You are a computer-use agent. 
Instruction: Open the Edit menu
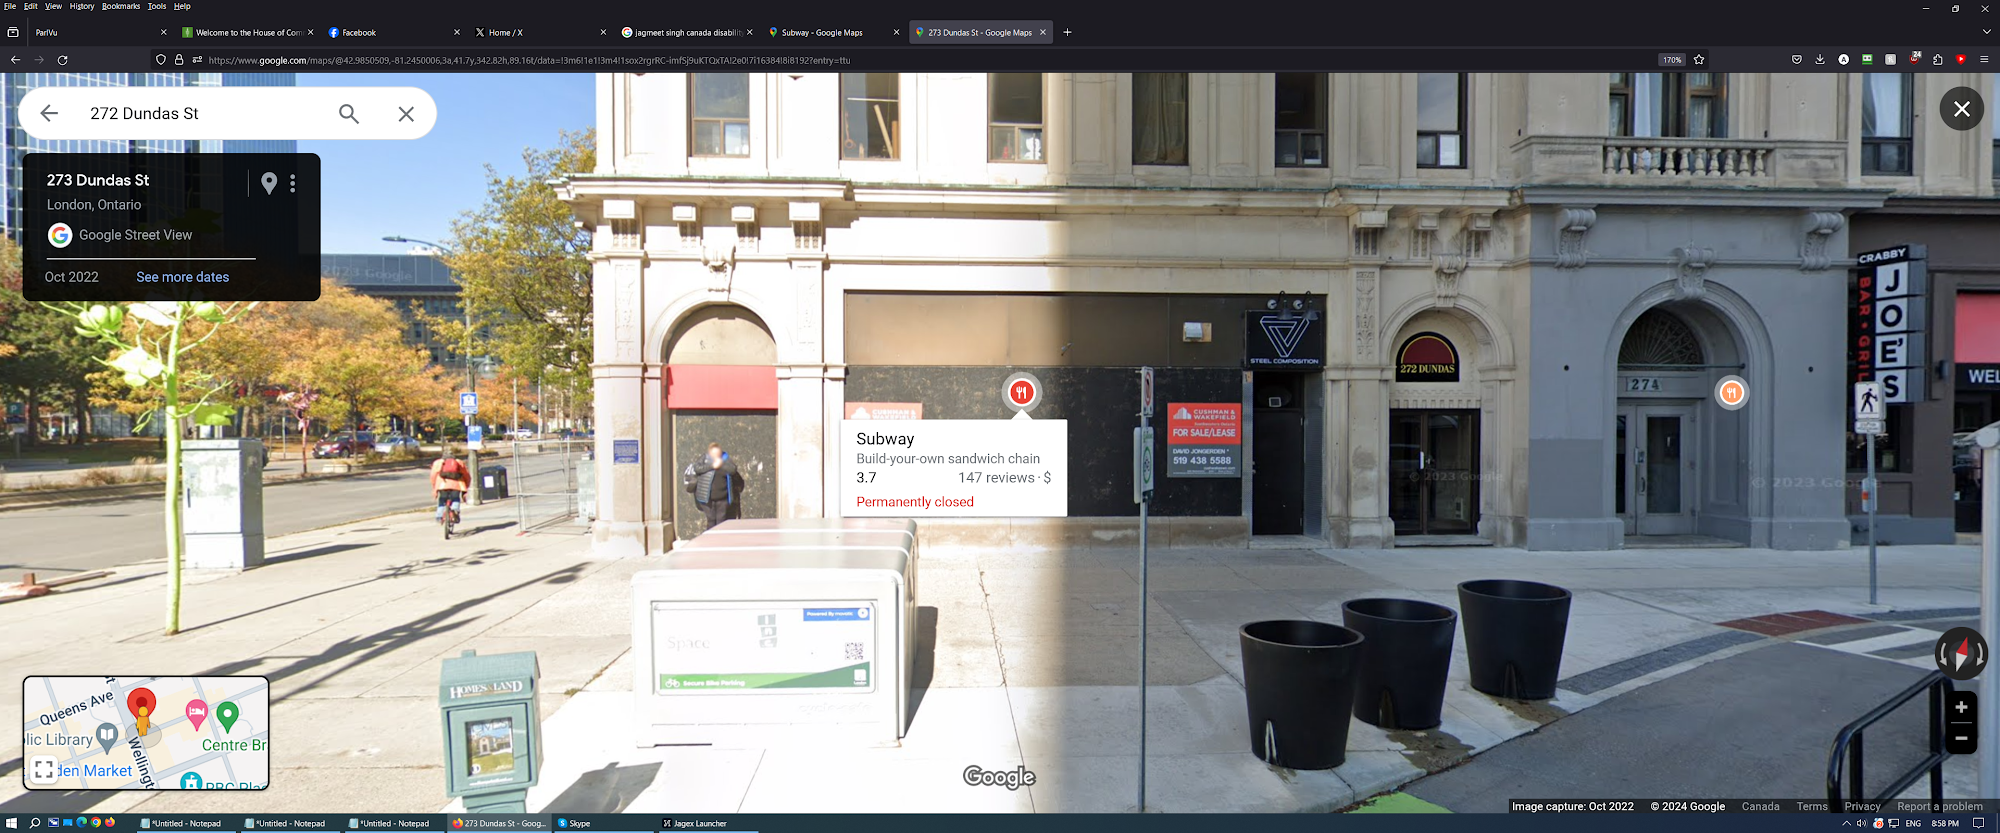[x=31, y=6]
